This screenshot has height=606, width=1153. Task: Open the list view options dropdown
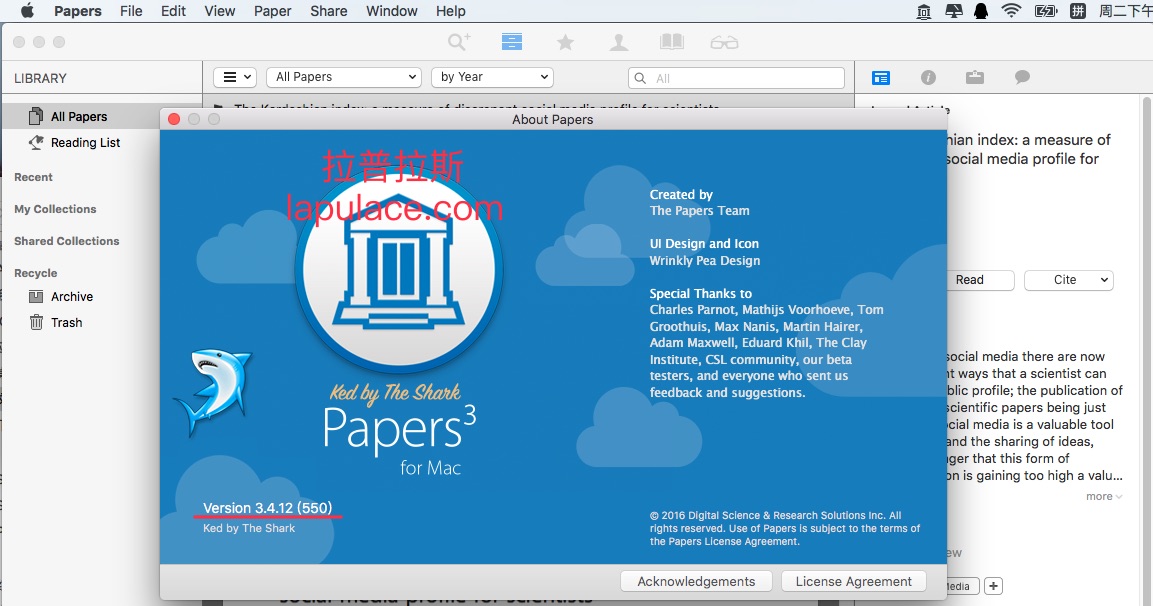(235, 77)
